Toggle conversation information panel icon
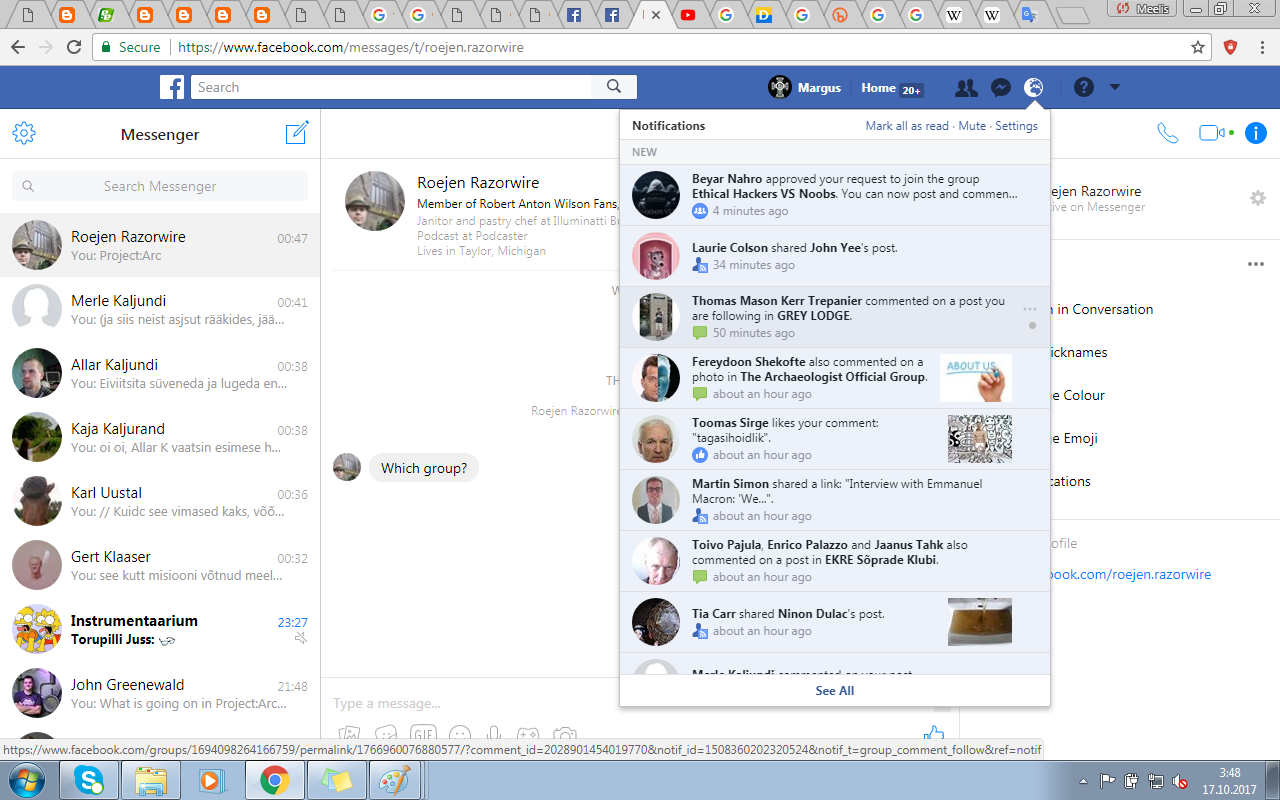 click(1256, 133)
